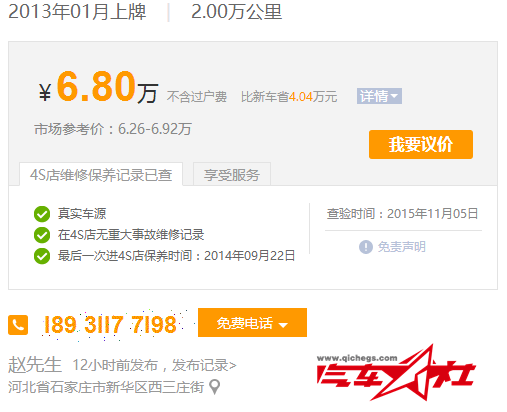Click the address 河北省石家庄市新华区西三庄街

click(106, 387)
